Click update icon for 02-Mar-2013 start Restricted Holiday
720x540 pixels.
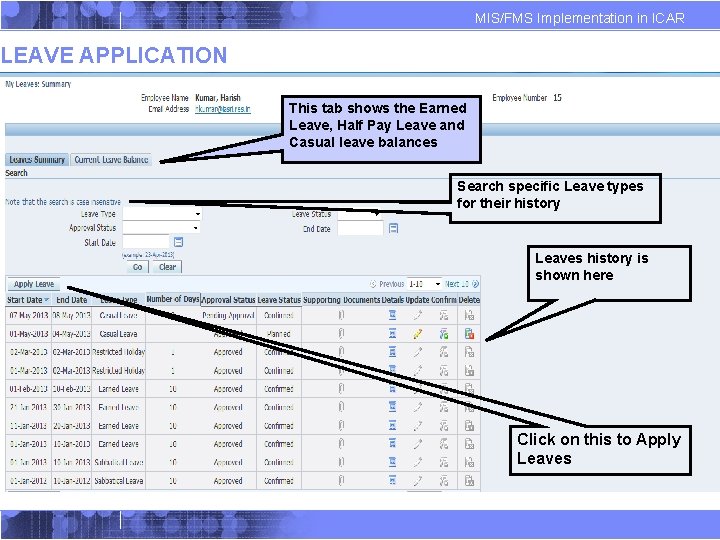click(417, 352)
